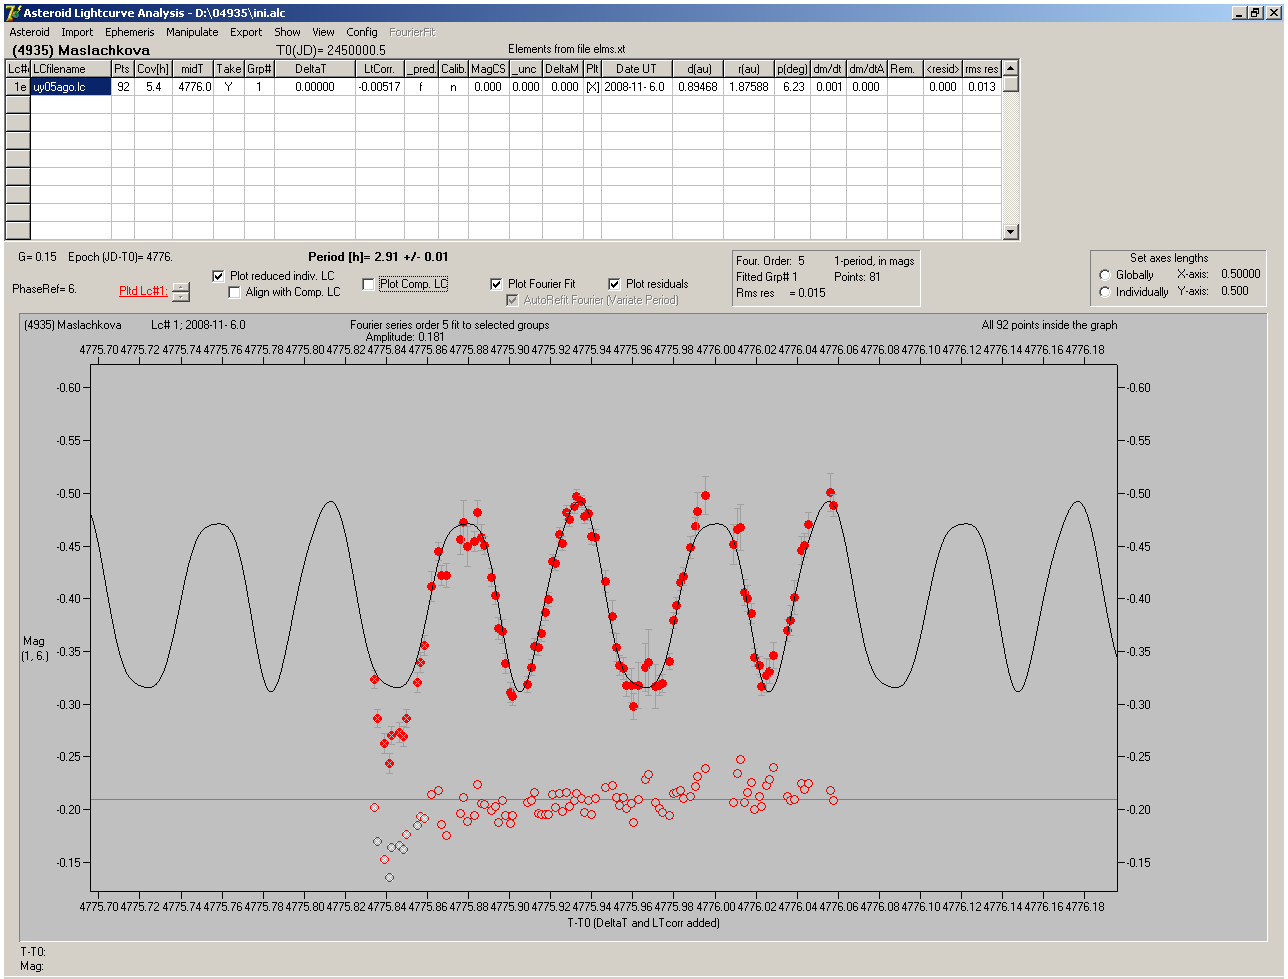Click the MagCS column header
Image resolution: width=1288 pixels, height=979 pixels.
tap(488, 69)
